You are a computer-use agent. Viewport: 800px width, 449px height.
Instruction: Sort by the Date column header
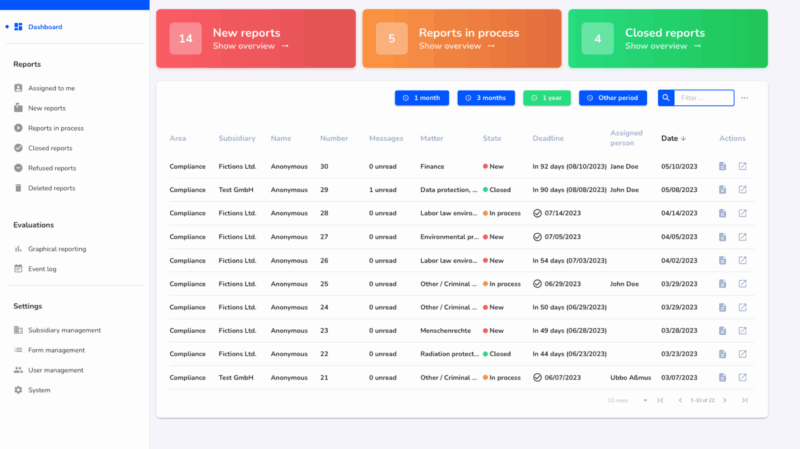(673, 138)
